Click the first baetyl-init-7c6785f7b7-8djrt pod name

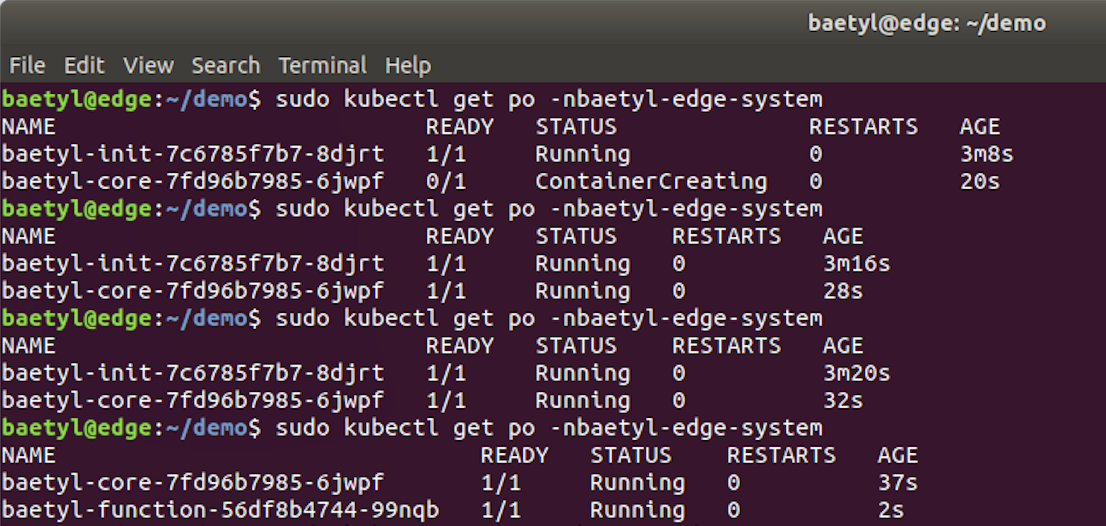(x=193, y=154)
